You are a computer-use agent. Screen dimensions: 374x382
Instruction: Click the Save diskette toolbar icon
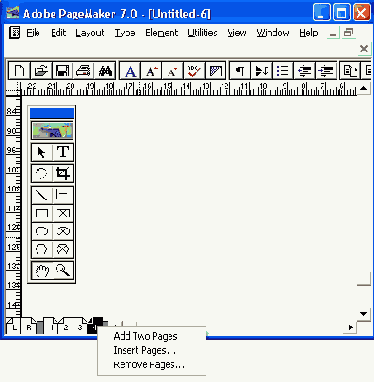pyautogui.click(x=62, y=71)
